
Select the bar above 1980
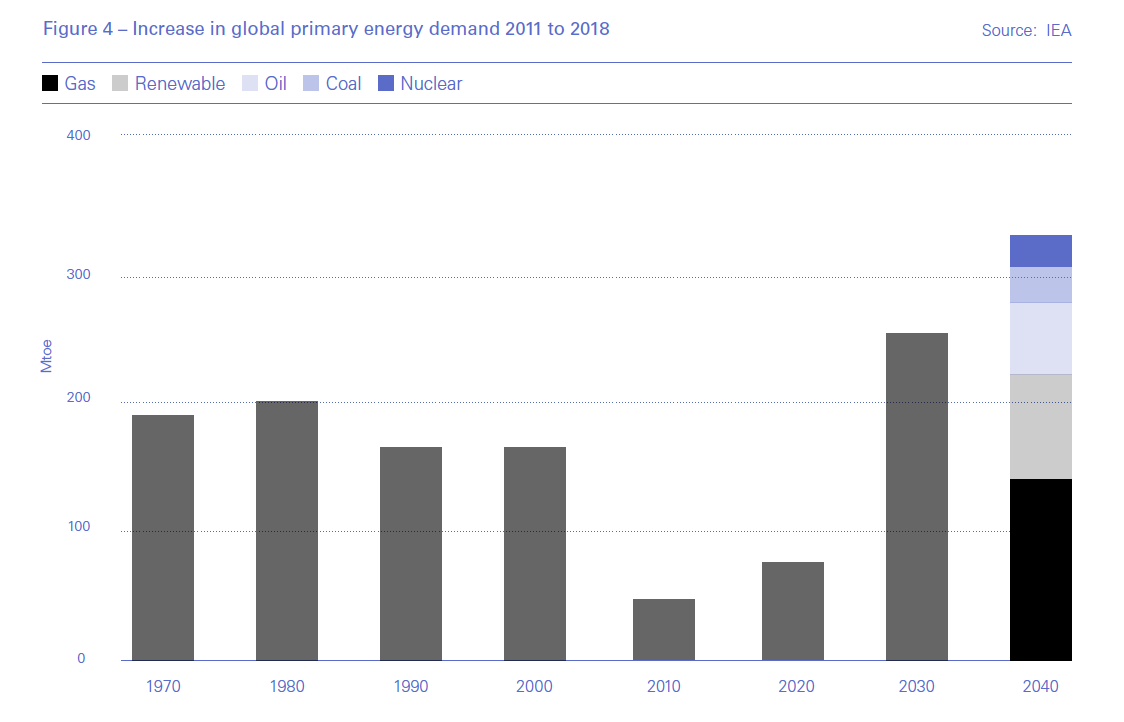tap(287, 530)
